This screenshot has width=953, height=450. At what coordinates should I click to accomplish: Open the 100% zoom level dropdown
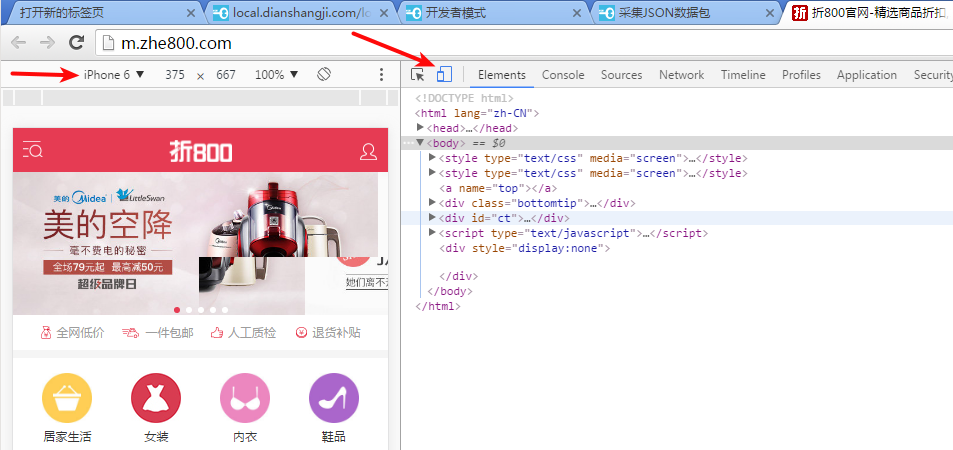(x=277, y=75)
